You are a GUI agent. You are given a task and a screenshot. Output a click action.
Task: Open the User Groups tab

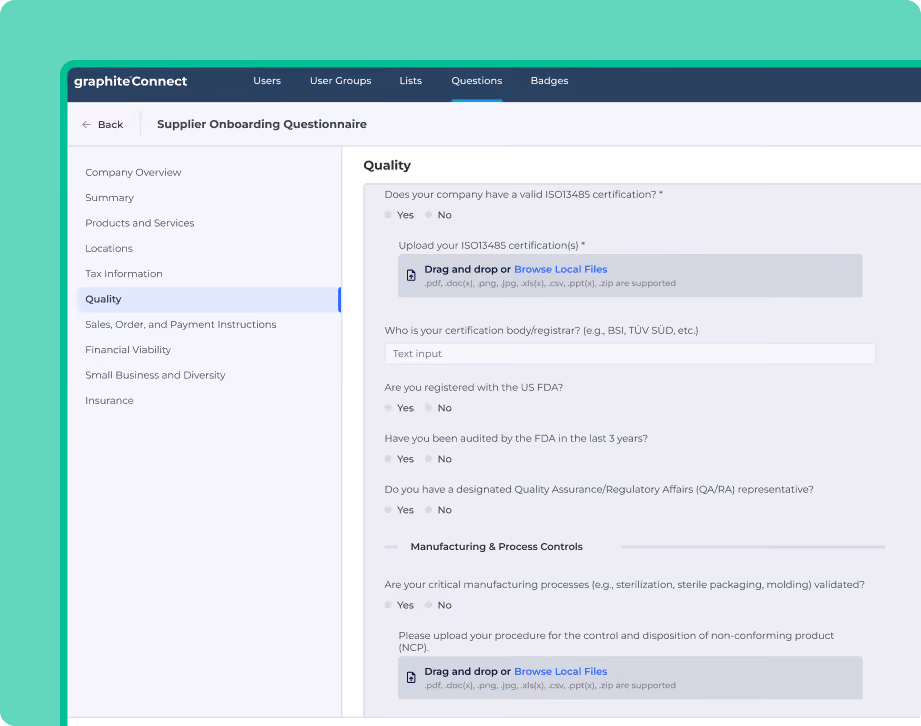[x=341, y=81]
